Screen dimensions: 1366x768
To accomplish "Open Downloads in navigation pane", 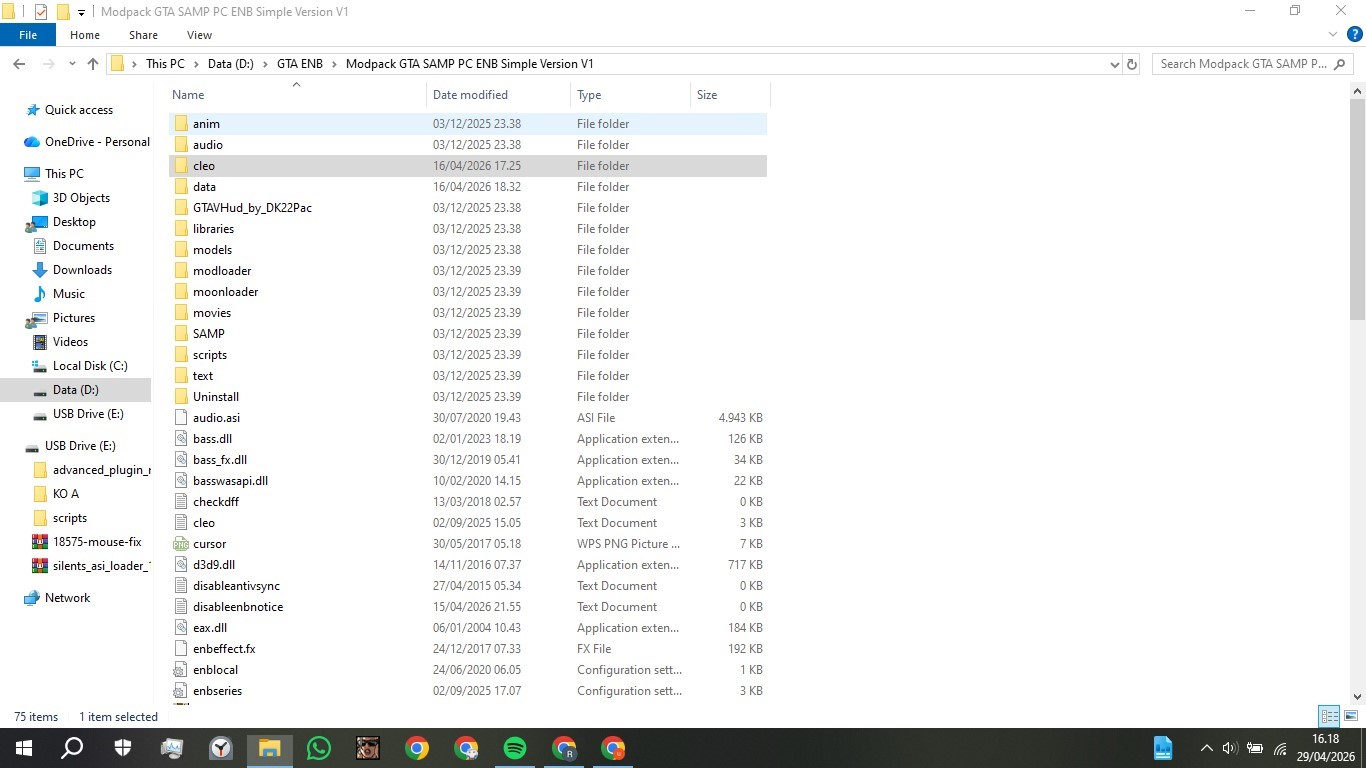I will [82, 270].
